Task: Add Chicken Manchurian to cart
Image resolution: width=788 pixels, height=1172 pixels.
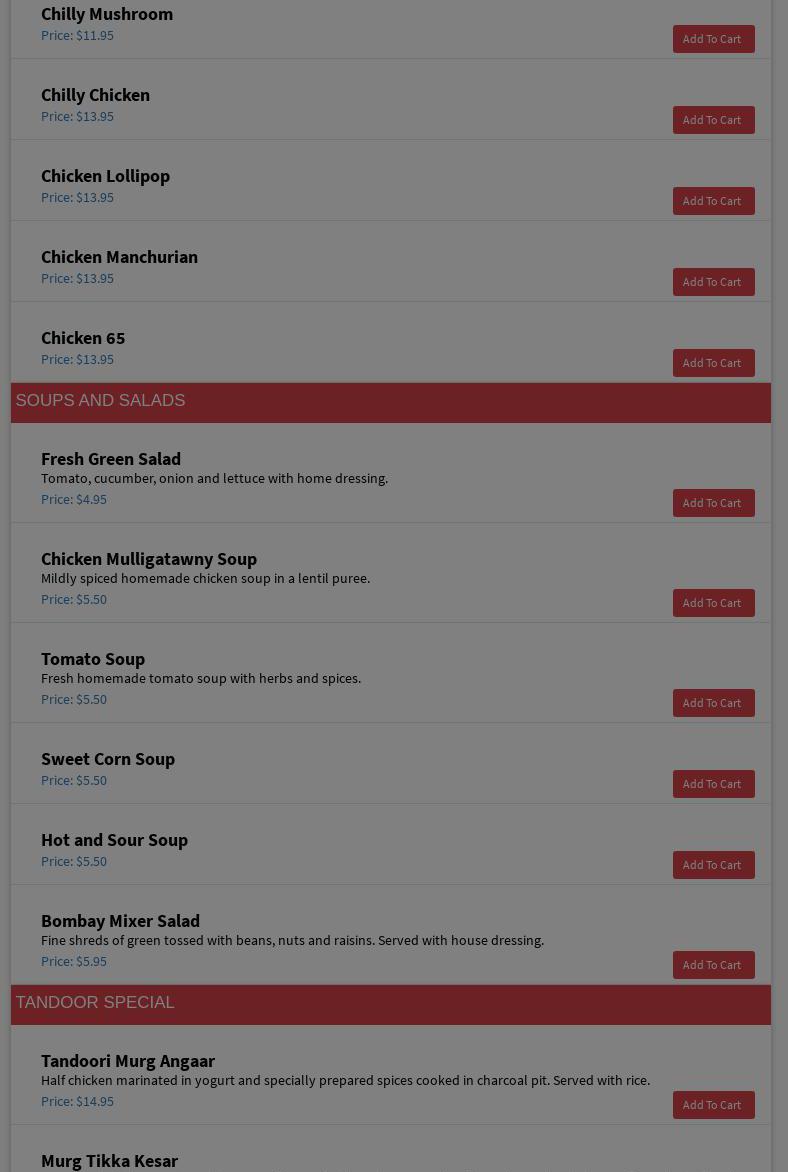Action: 713,282
